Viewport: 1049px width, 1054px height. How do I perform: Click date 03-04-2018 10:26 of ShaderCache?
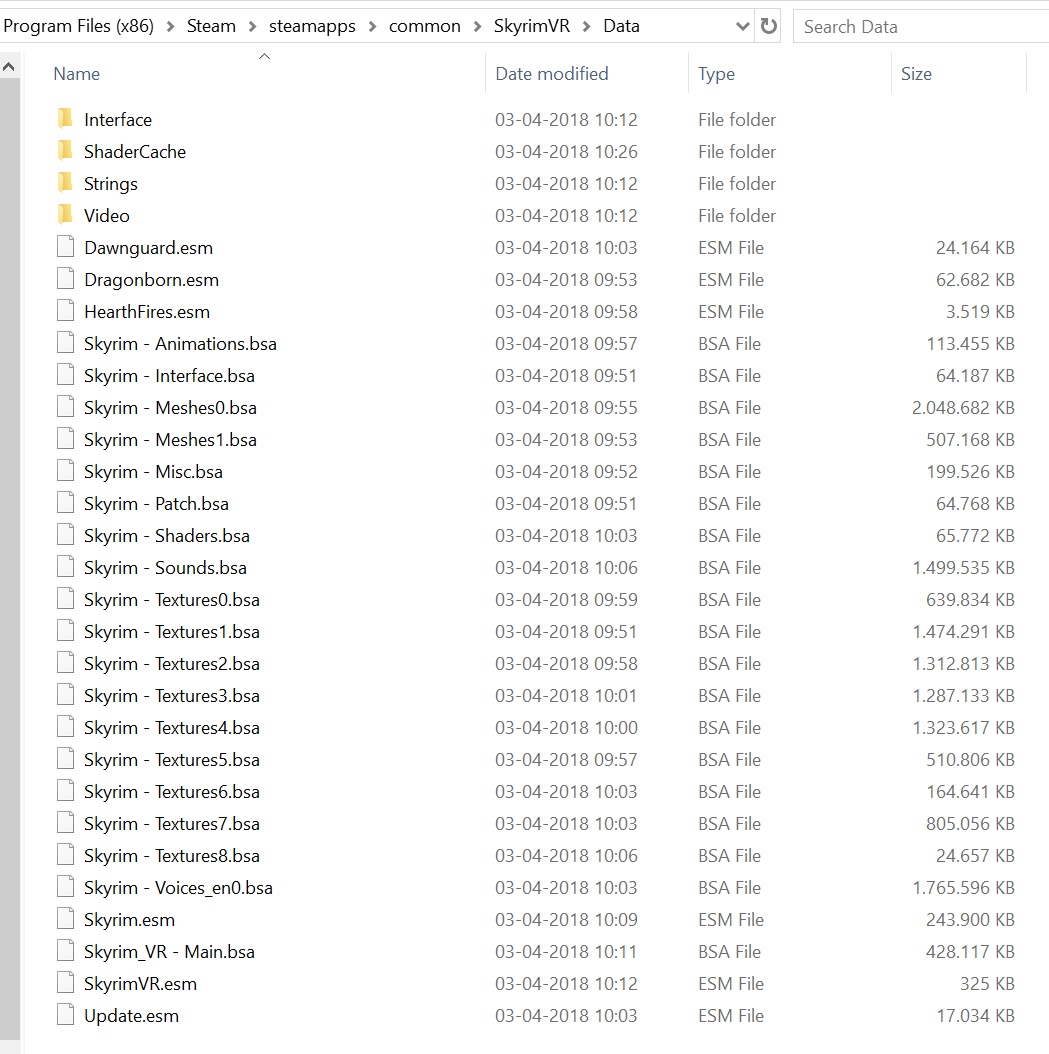tap(566, 151)
